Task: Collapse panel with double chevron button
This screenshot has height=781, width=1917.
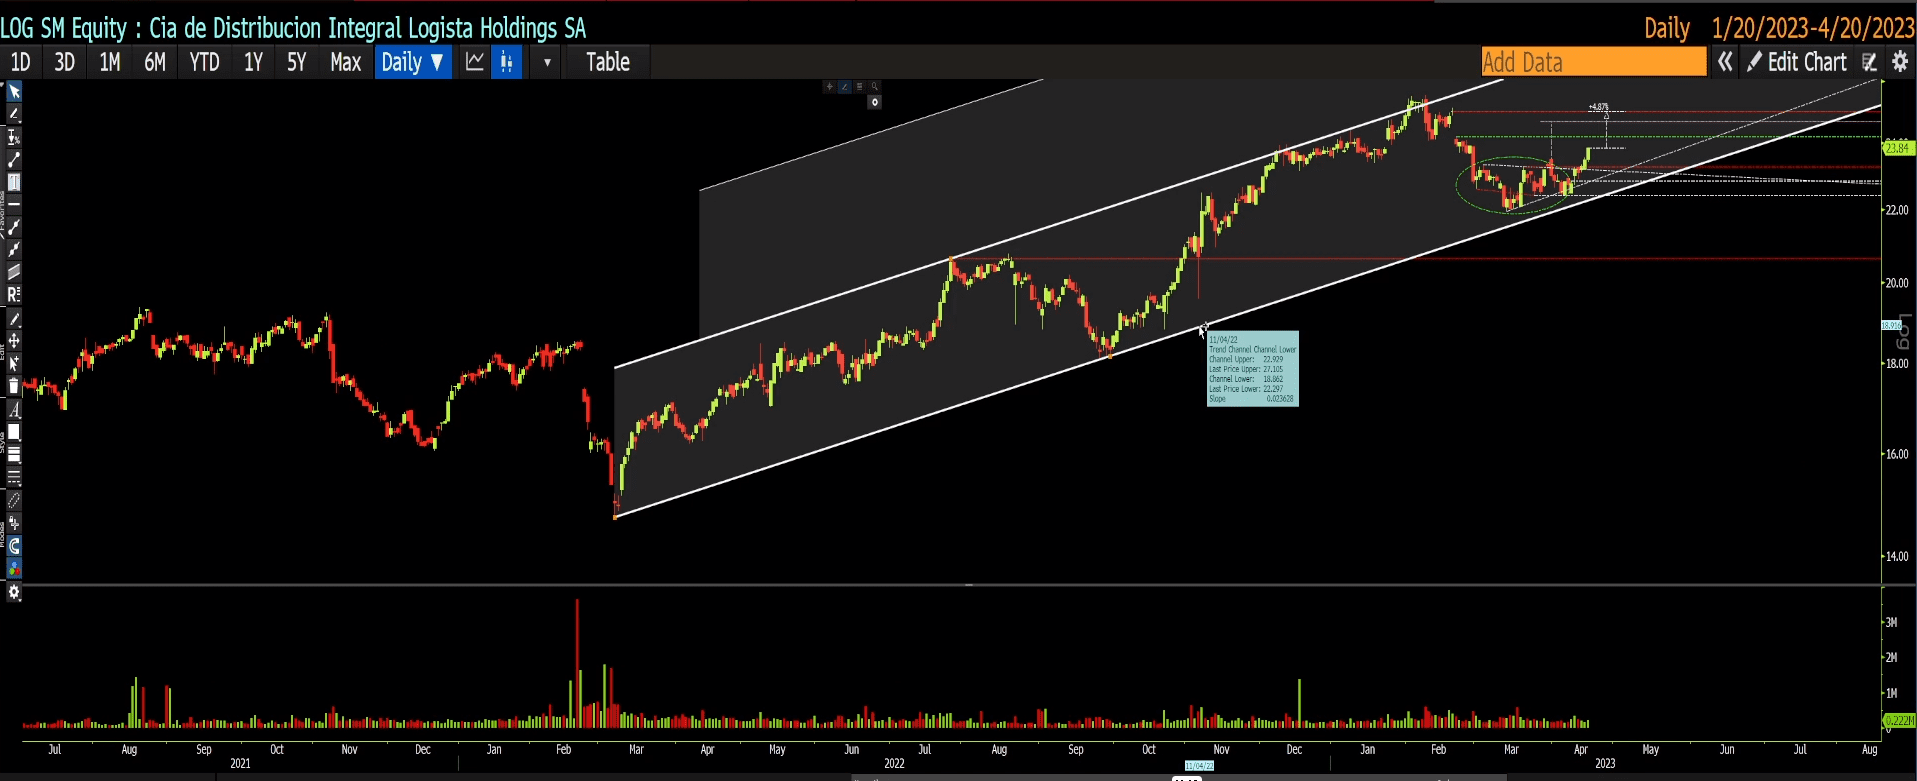Action: coord(1725,62)
